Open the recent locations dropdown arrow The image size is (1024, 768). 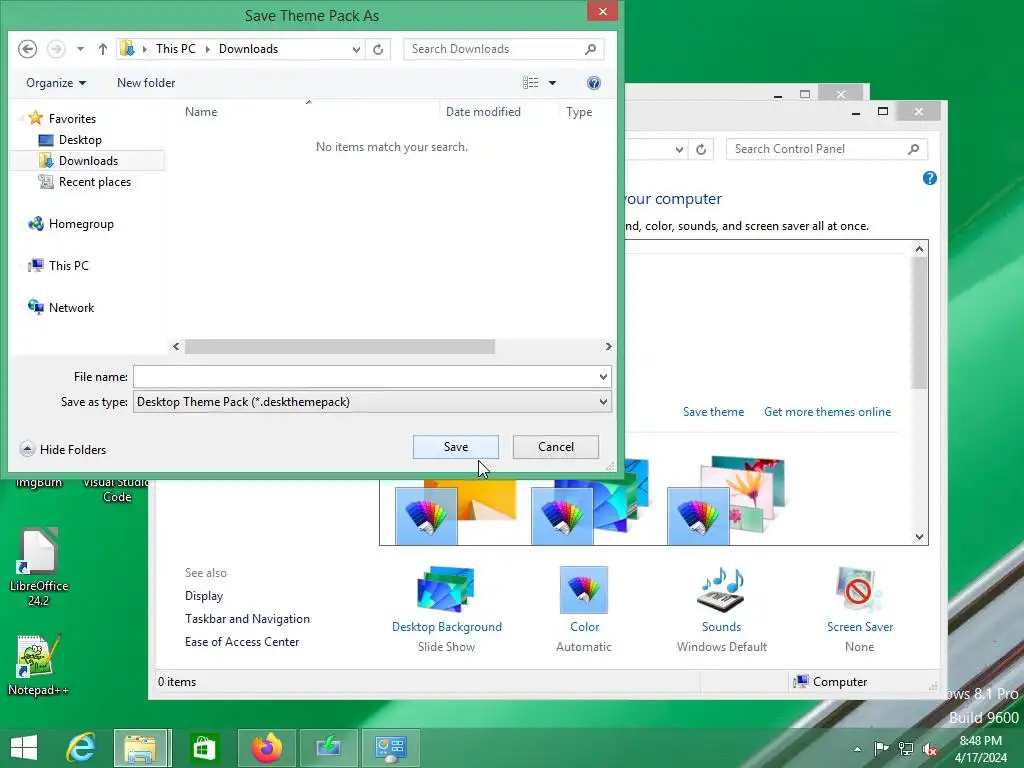coord(80,49)
